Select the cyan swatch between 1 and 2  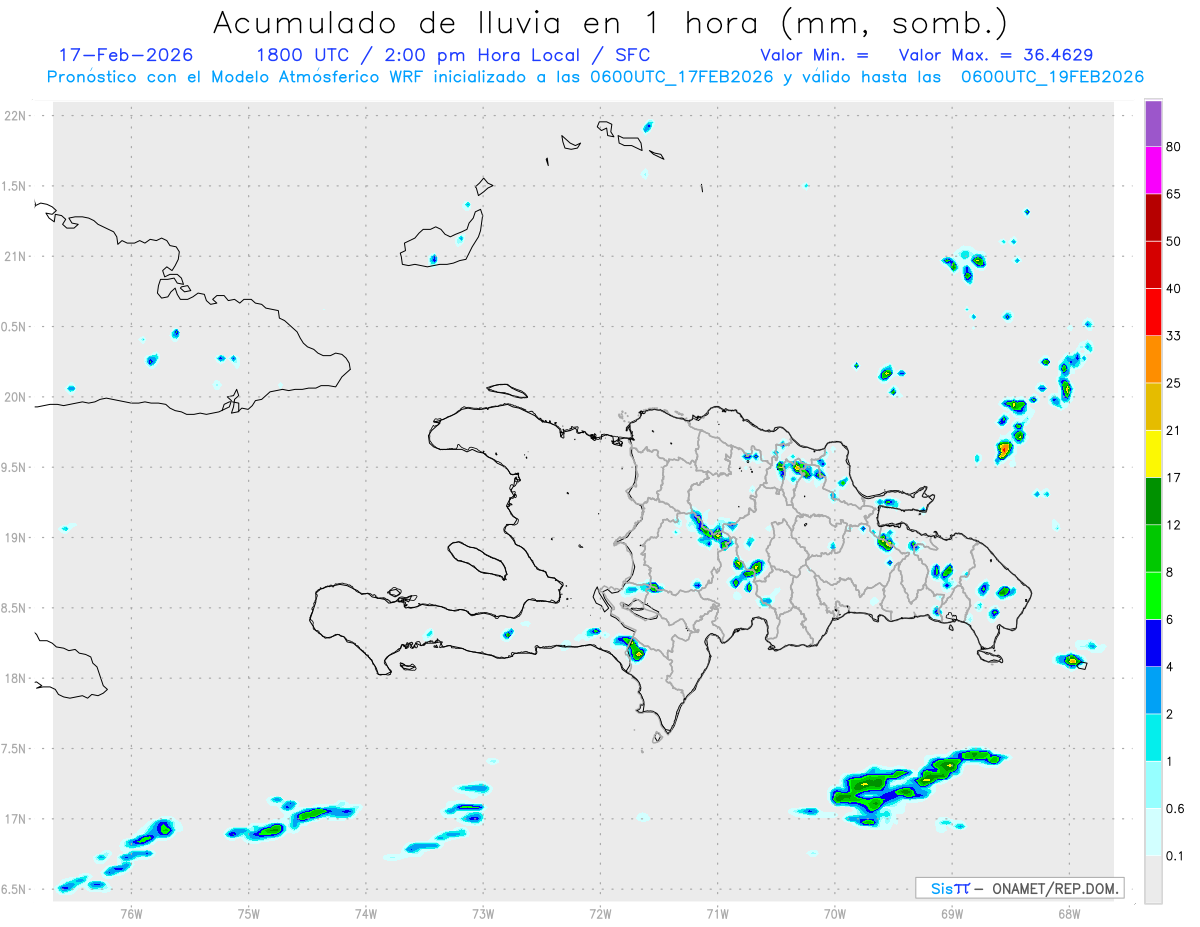pyautogui.click(x=1153, y=737)
